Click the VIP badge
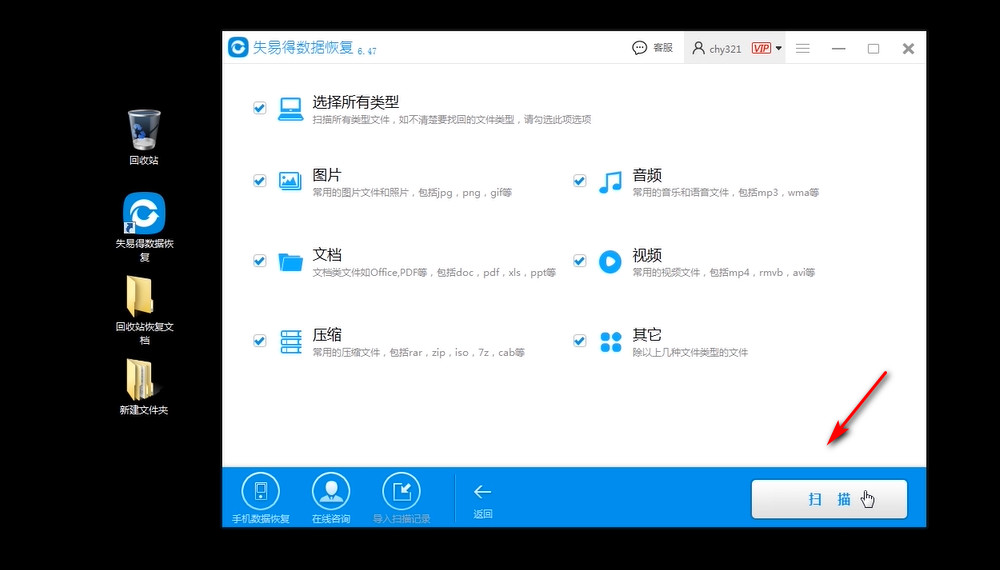 (x=761, y=48)
